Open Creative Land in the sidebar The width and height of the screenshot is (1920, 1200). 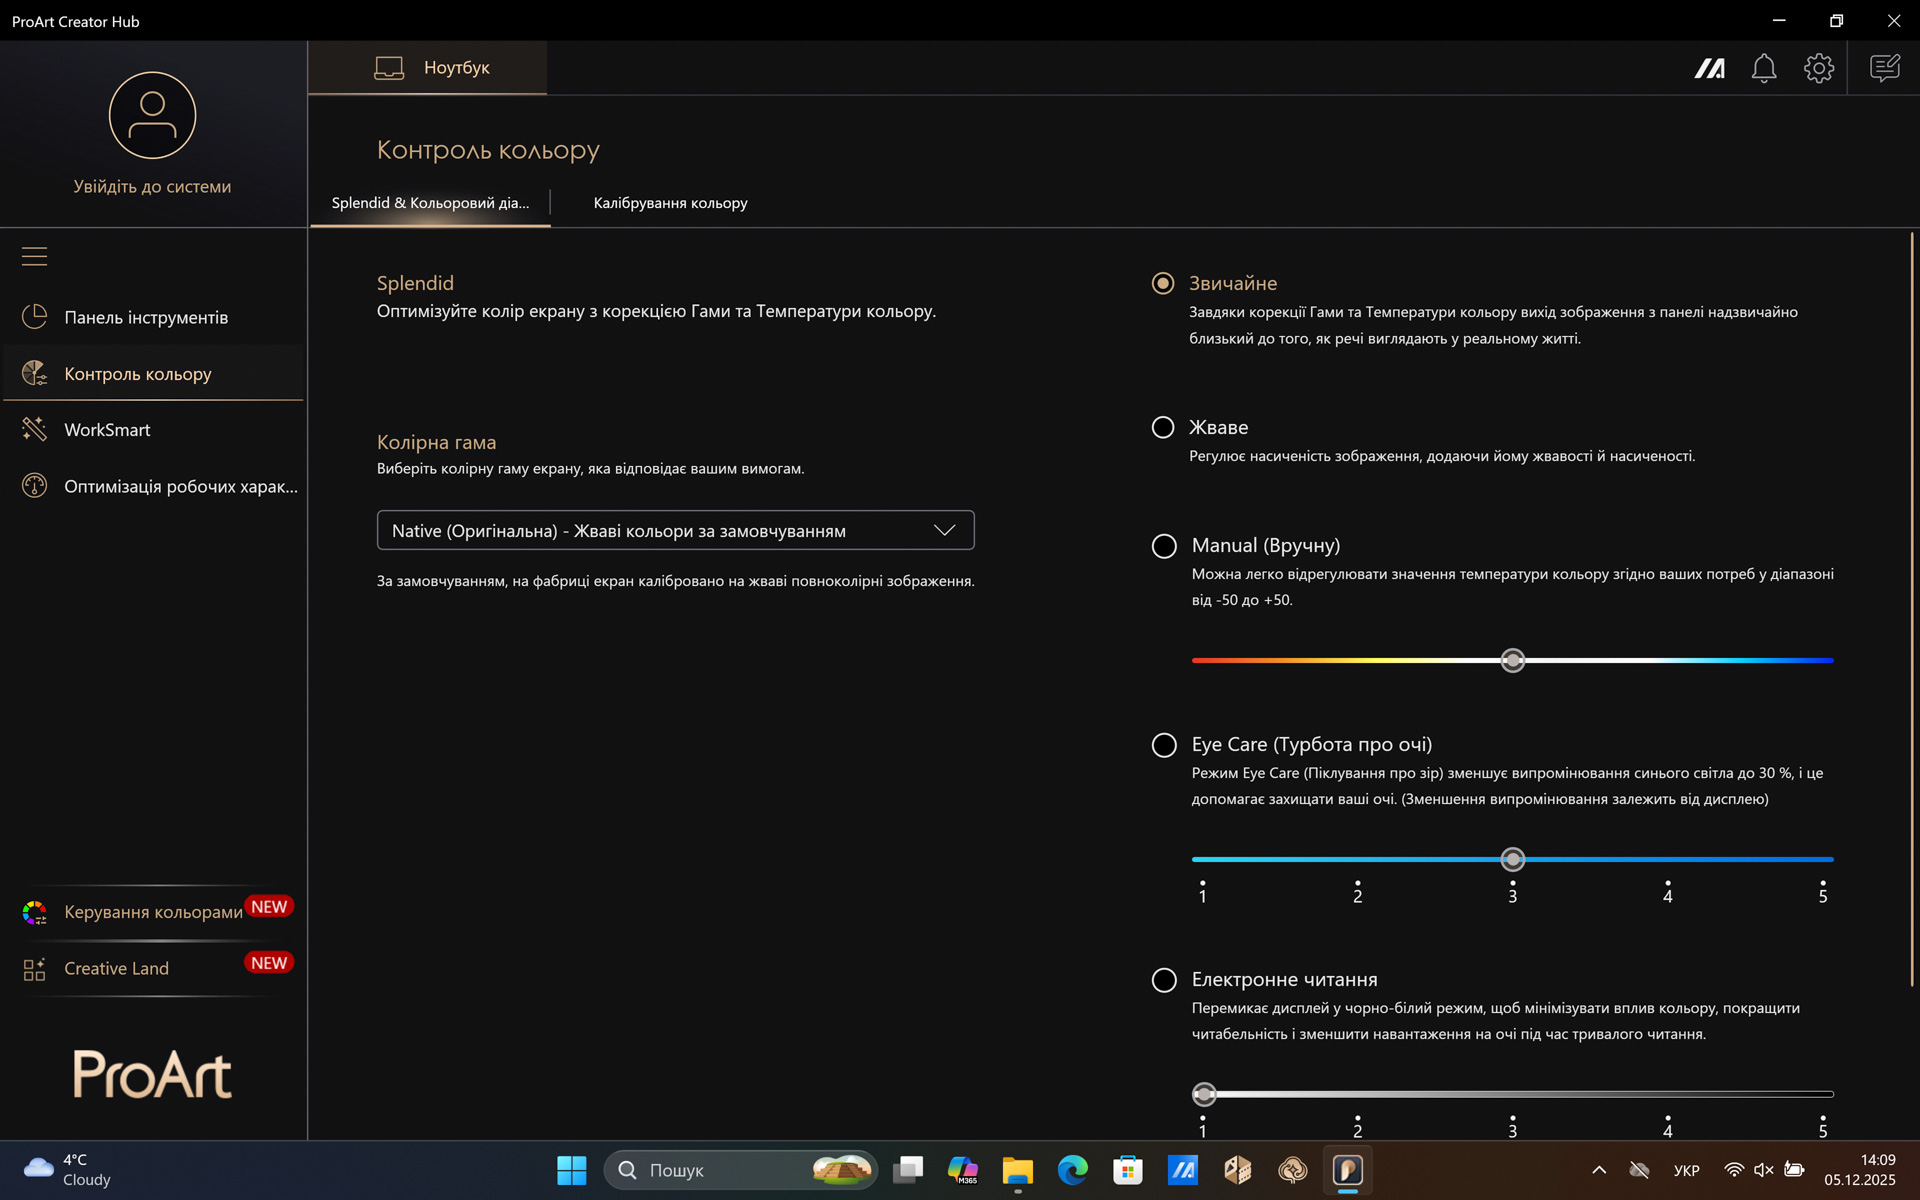point(154,968)
